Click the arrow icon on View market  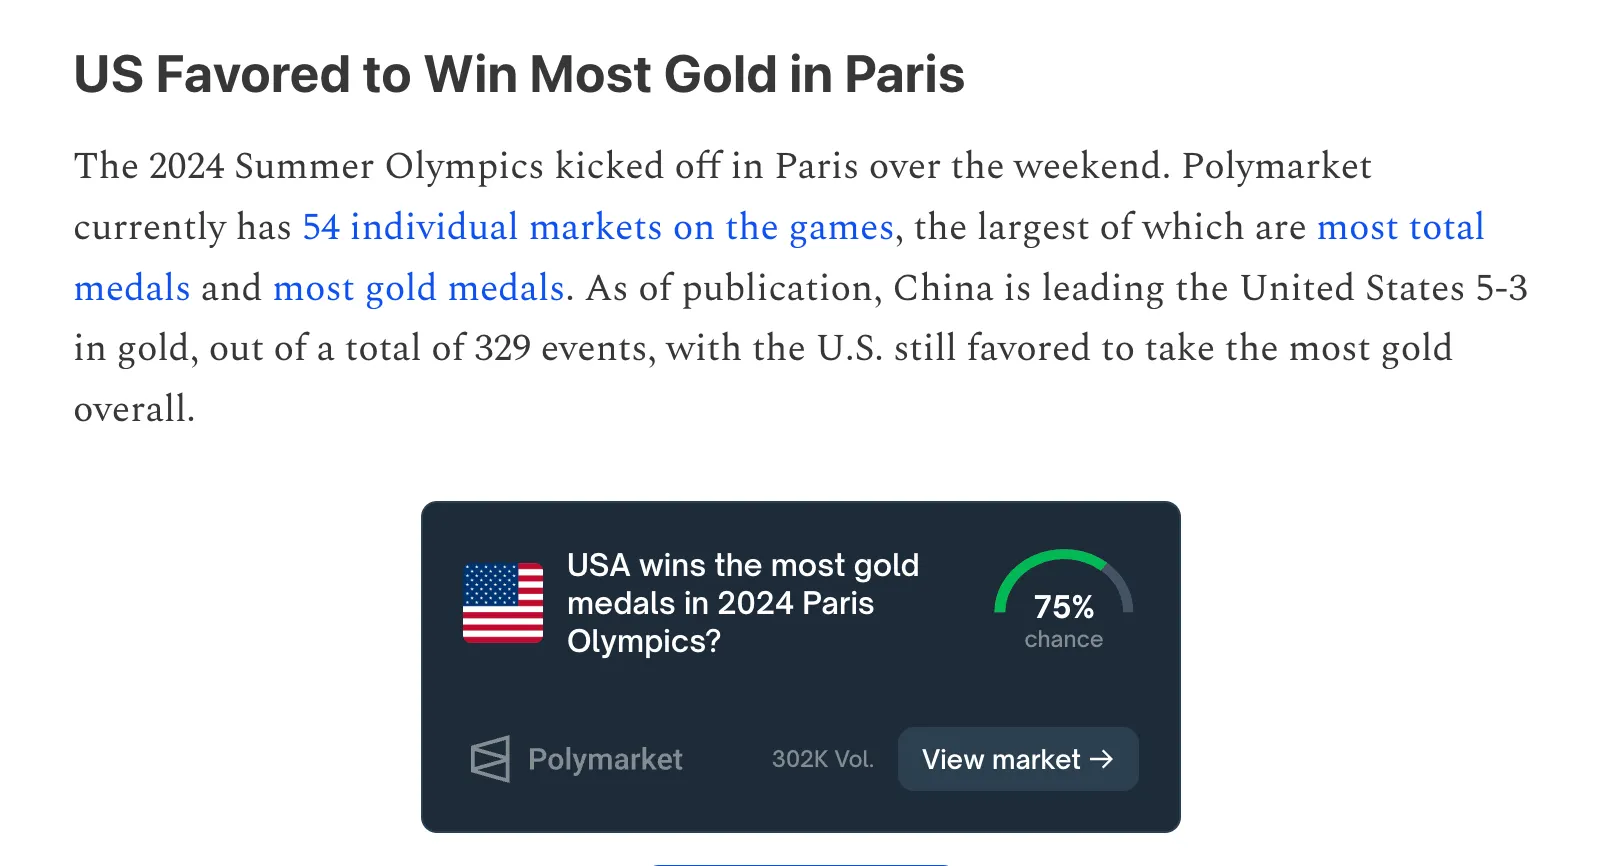[x=1102, y=759]
